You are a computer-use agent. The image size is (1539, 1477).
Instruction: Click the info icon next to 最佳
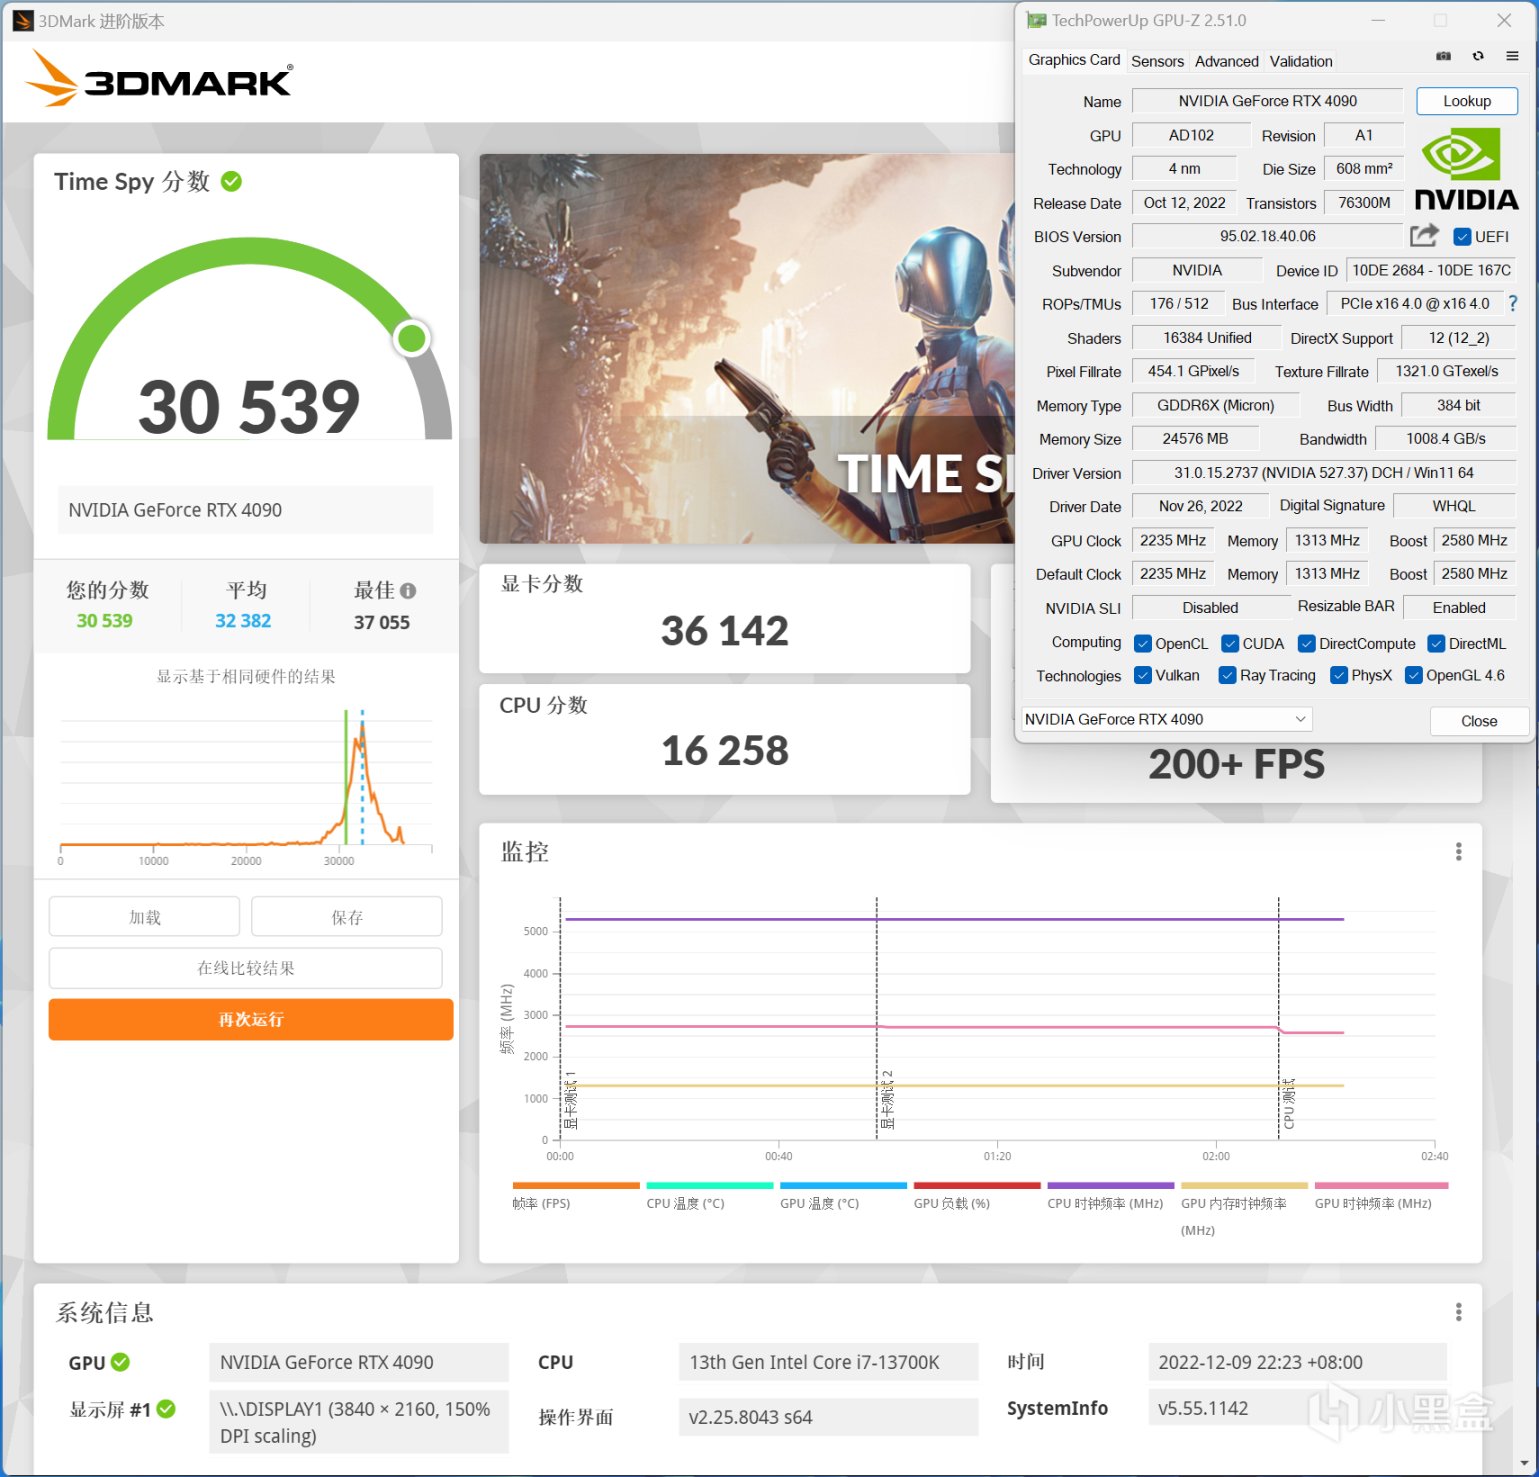tap(408, 591)
